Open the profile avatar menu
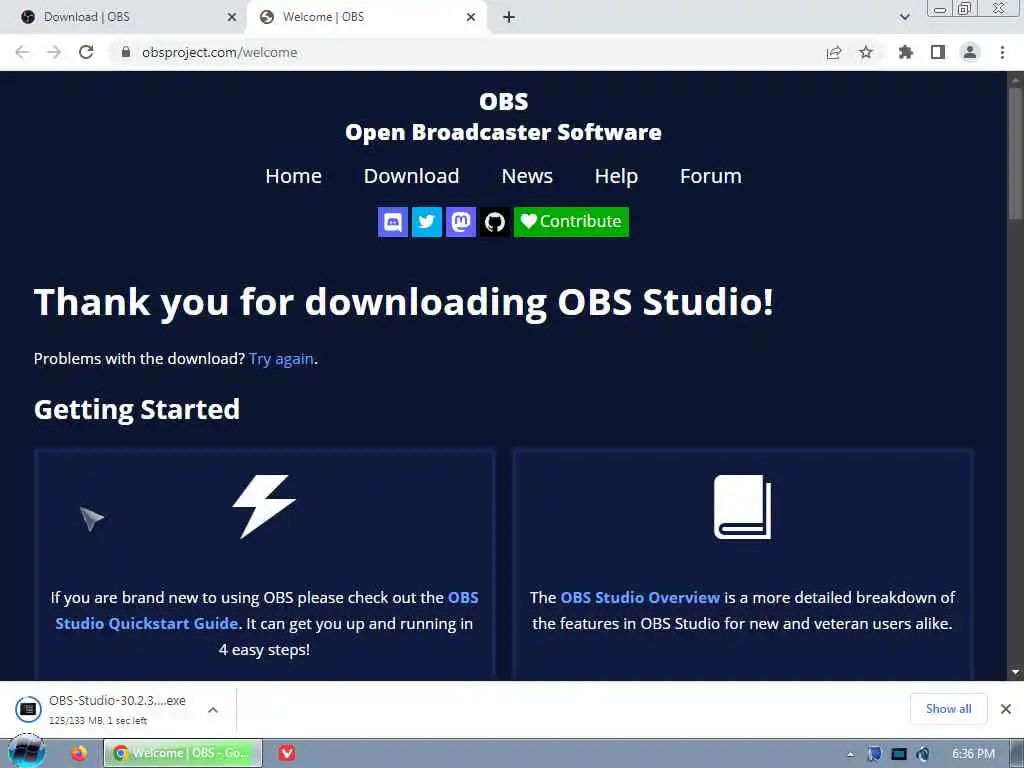The height and width of the screenshot is (768, 1024). 970,52
